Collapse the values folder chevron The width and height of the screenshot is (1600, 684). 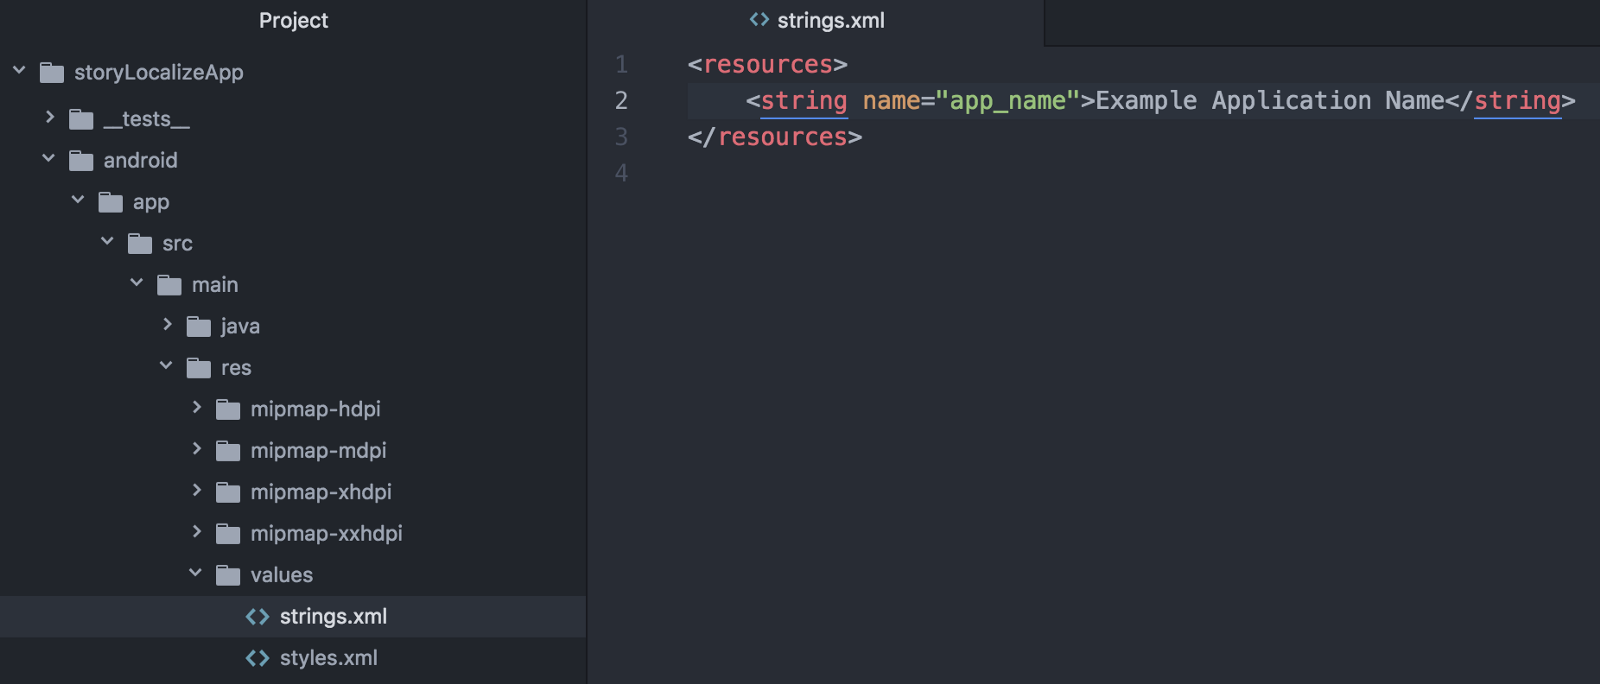[x=195, y=573]
